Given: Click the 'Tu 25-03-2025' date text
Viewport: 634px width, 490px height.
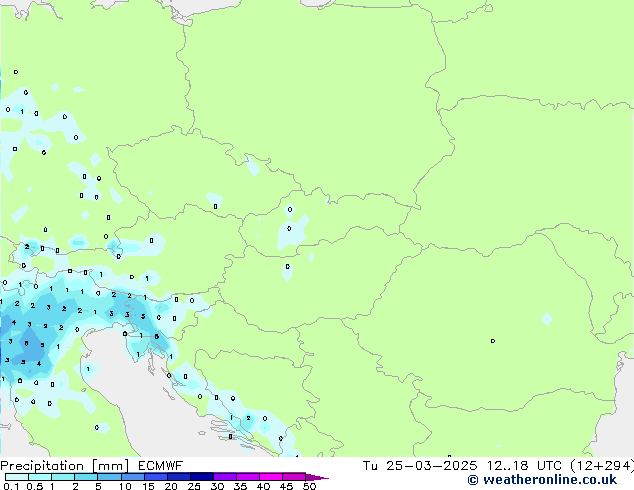Looking at the screenshot, I should coord(419,466).
